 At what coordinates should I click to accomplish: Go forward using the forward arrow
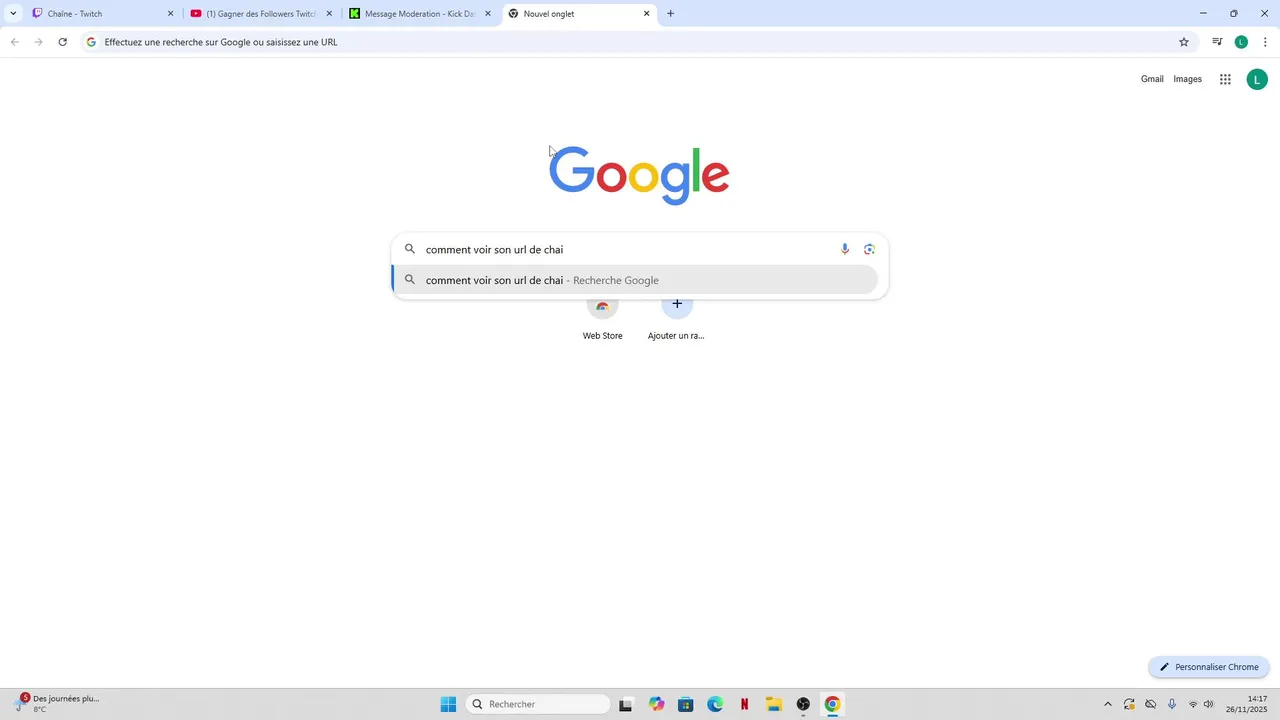[x=38, y=42]
